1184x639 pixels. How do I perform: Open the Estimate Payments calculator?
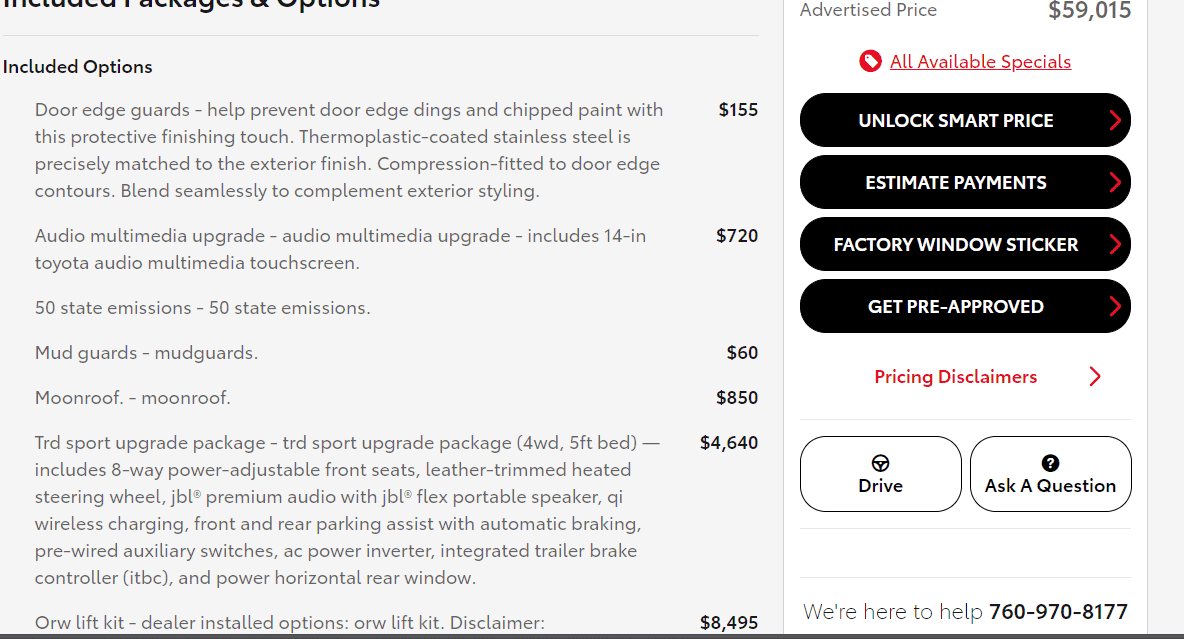pos(955,183)
